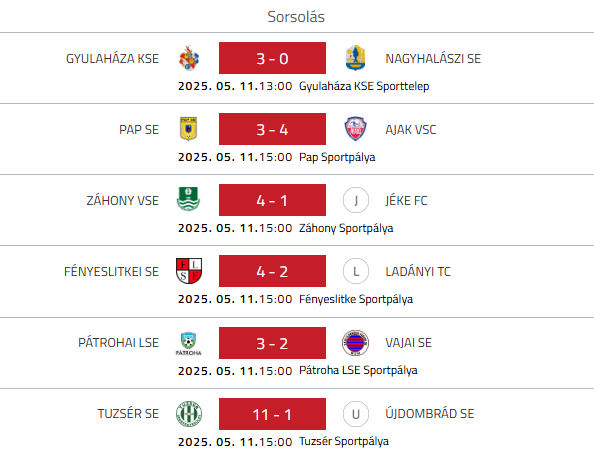Follow the VAJAI SE team link

[408, 343]
